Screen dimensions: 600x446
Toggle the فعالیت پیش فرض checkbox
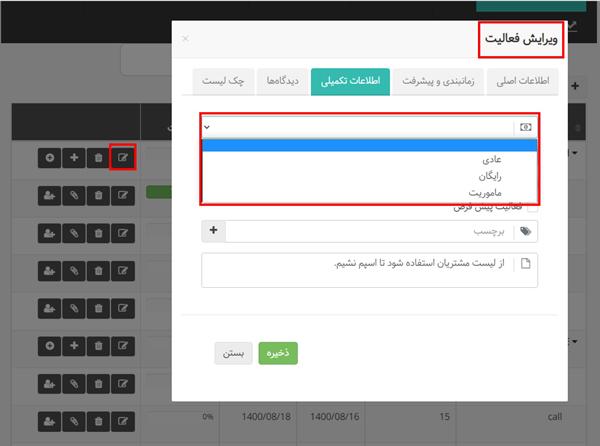pos(532,207)
